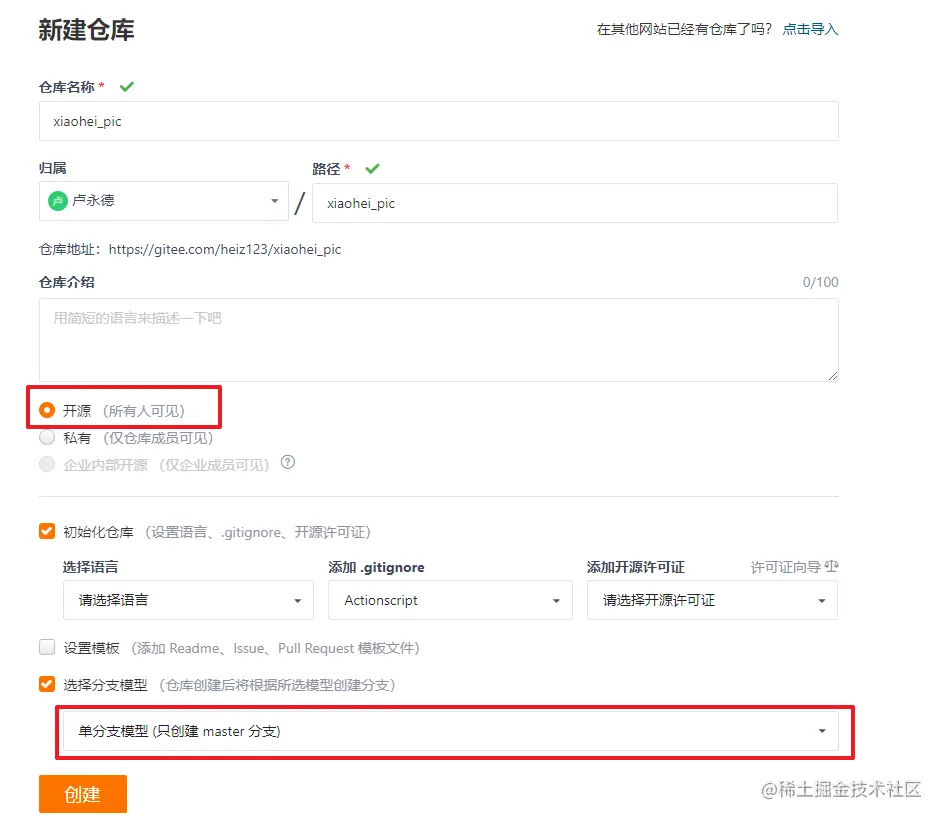Click the green check icon beside 仓库名称
This screenshot has width=944, height=822.
click(126, 87)
